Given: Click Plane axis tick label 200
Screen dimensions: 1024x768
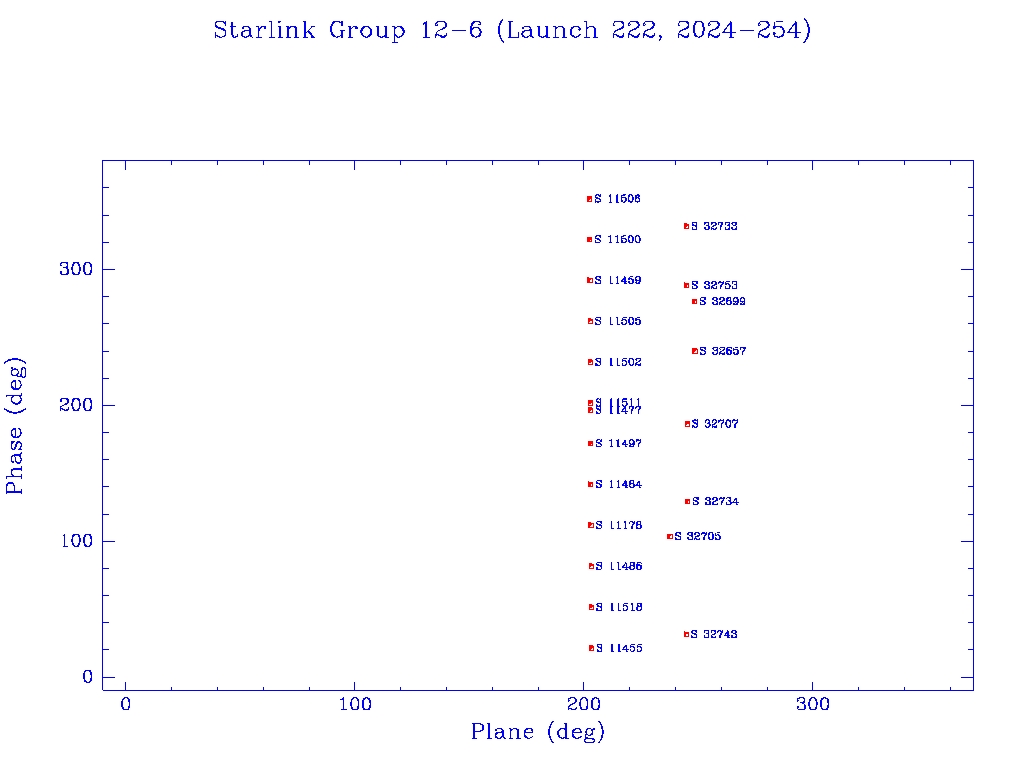Looking at the screenshot, I should [x=583, y=704].
